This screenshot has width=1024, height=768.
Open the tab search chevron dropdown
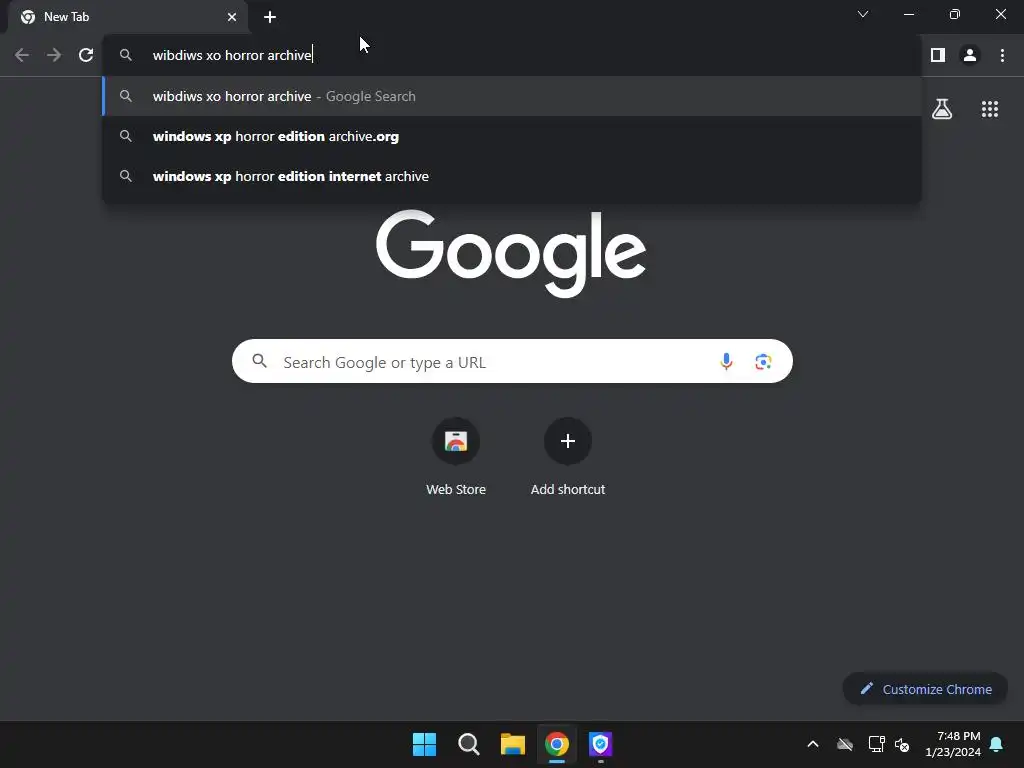pyautogui.click(x=863, y=14)
